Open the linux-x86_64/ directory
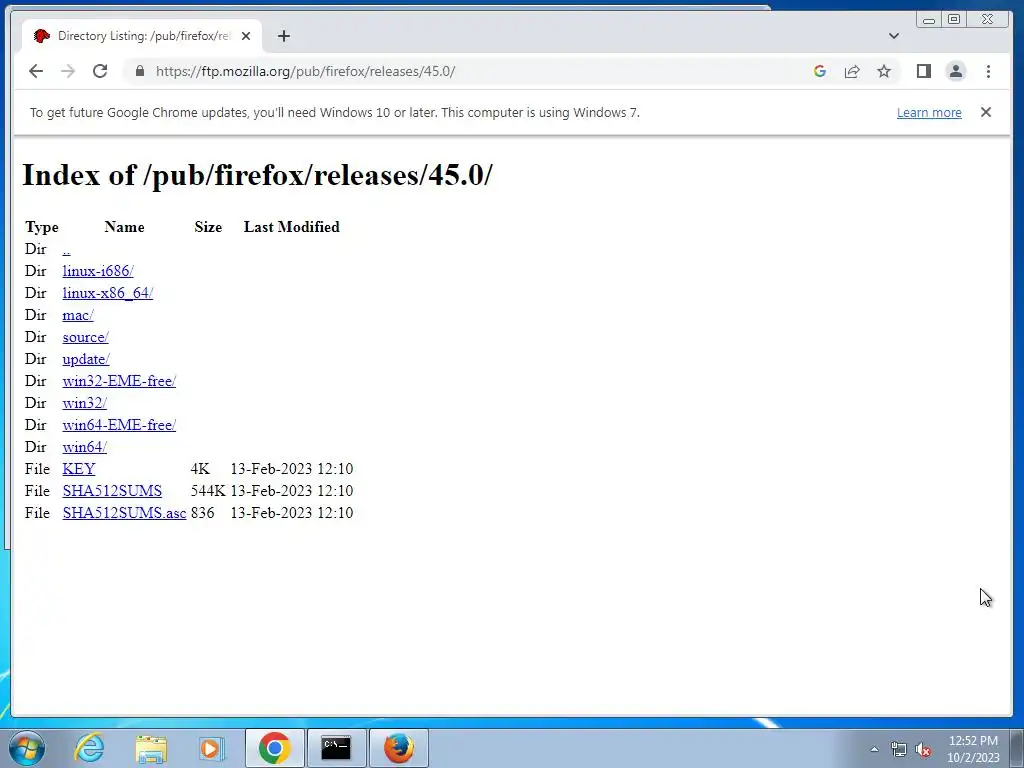 tap(108, 293)
